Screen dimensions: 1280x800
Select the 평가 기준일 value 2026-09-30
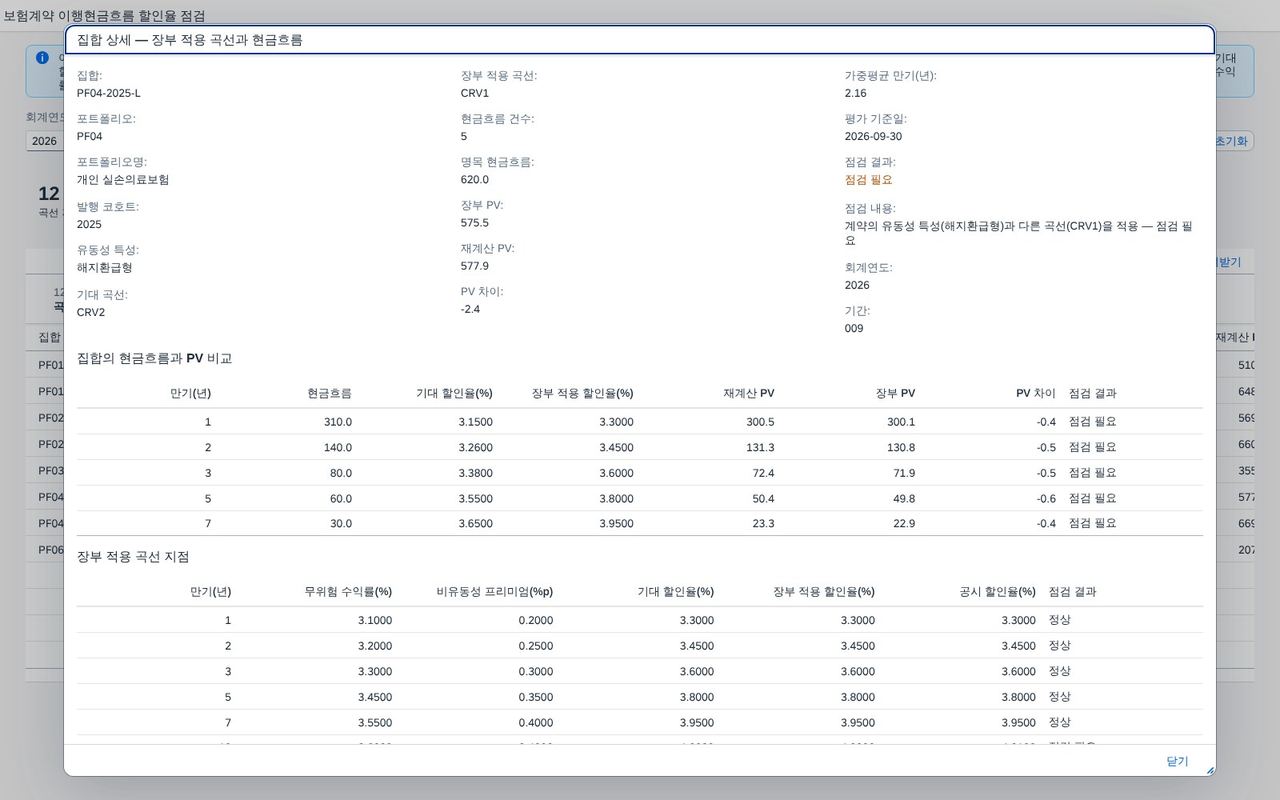point(873,136)
